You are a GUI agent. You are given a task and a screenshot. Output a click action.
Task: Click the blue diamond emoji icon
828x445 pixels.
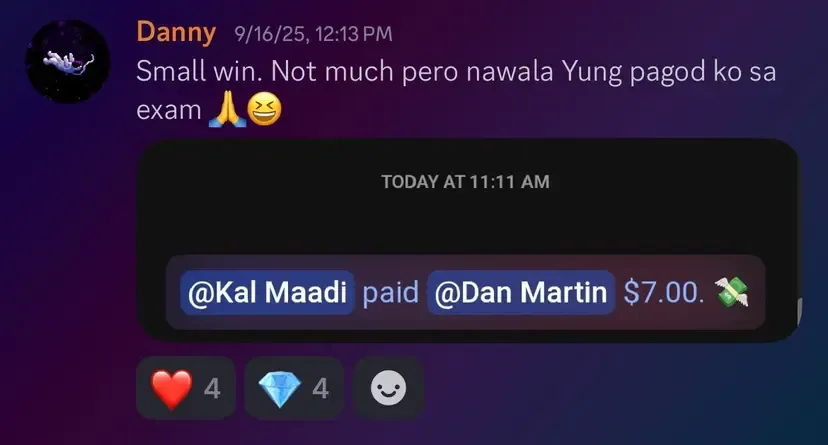[x=280, y=389]
